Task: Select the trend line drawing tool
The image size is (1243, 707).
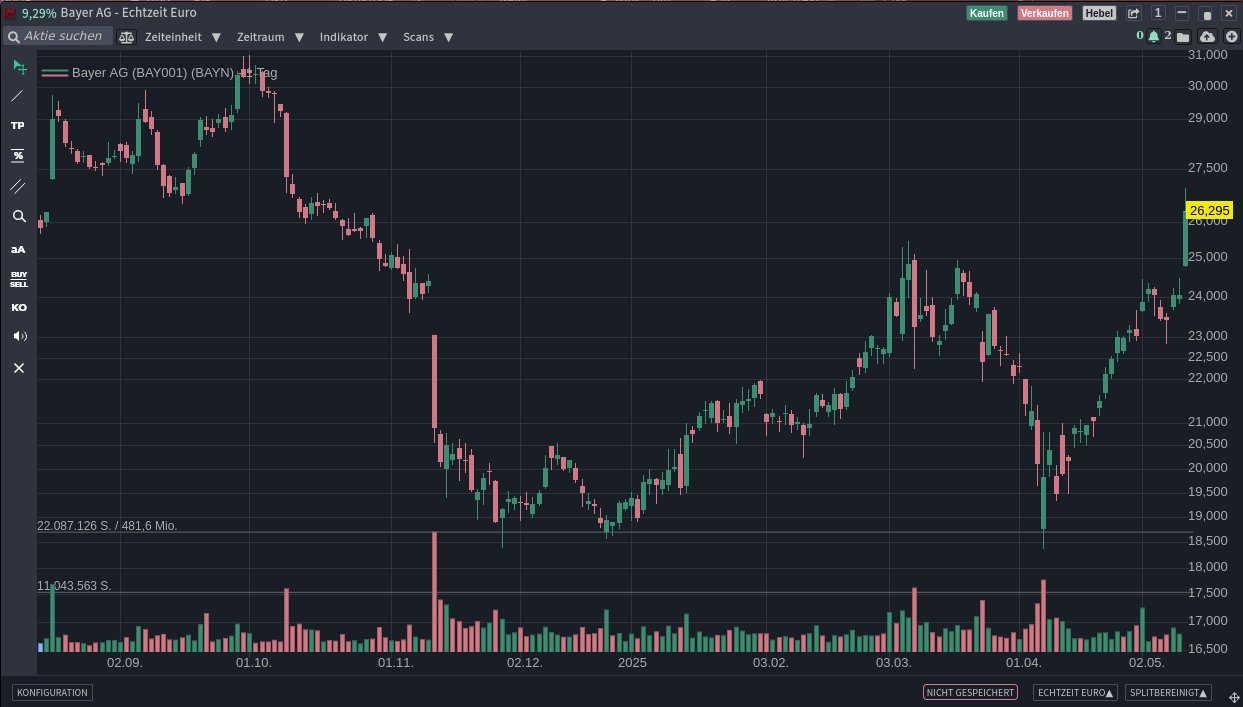Action: pos(18,96)
